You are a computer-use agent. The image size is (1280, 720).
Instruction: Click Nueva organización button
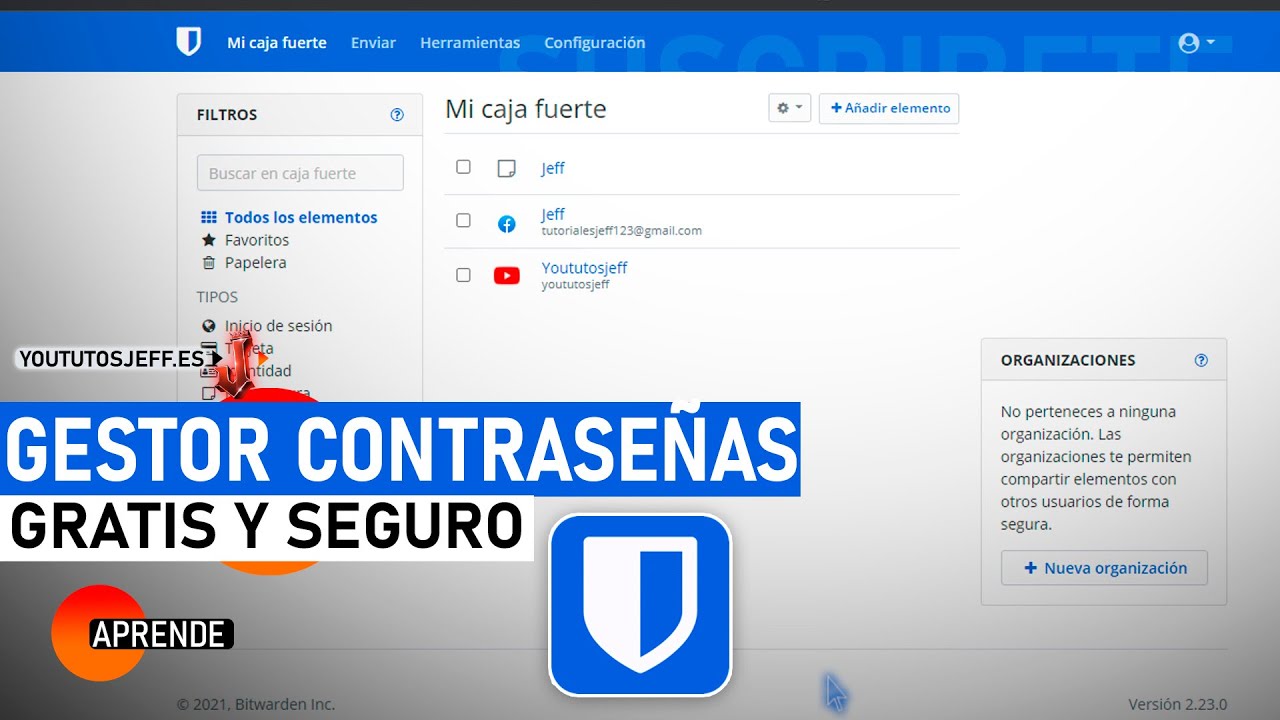click(x=1104, y=568)
